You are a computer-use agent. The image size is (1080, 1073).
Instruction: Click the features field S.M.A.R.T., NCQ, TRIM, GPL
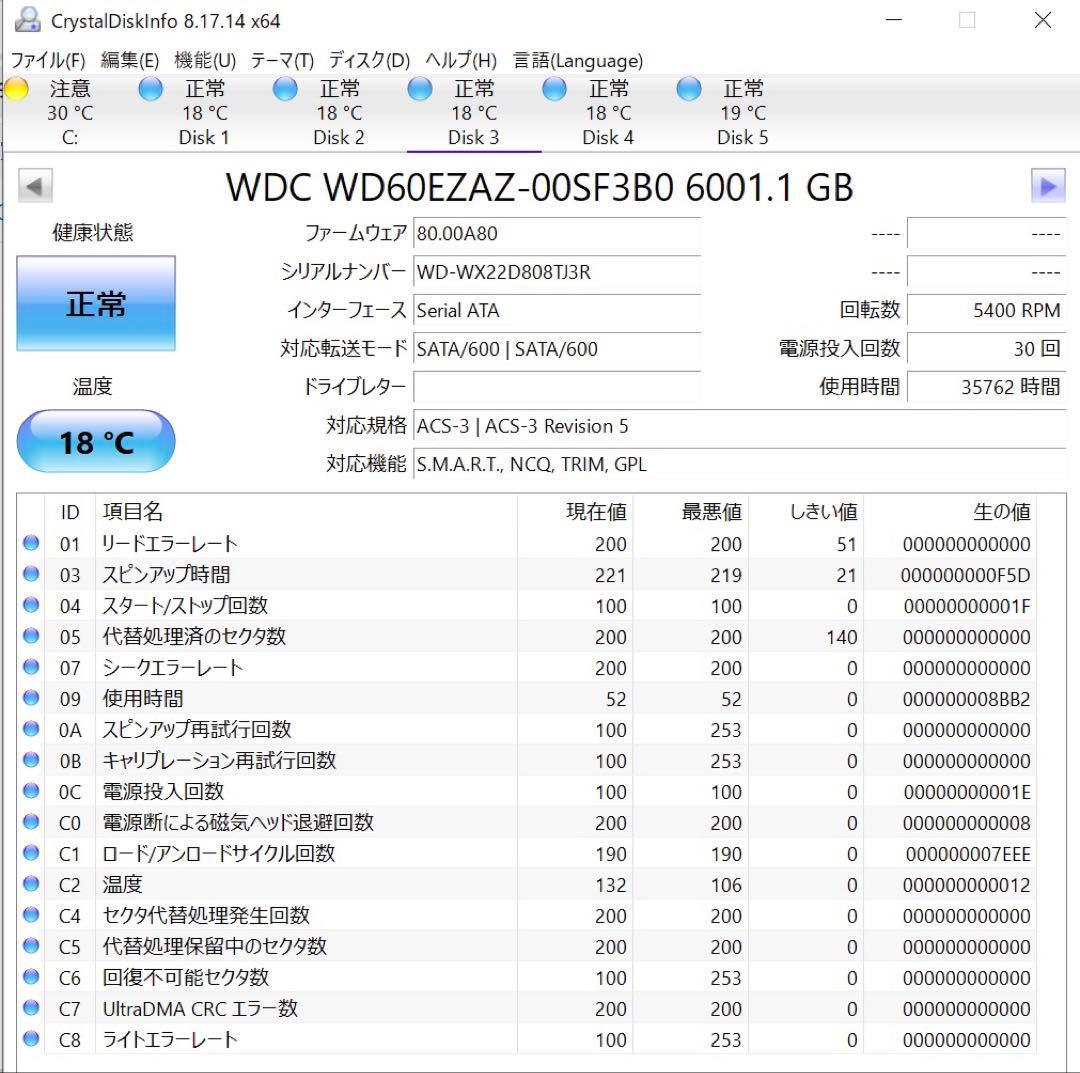[x=739, y=465]
